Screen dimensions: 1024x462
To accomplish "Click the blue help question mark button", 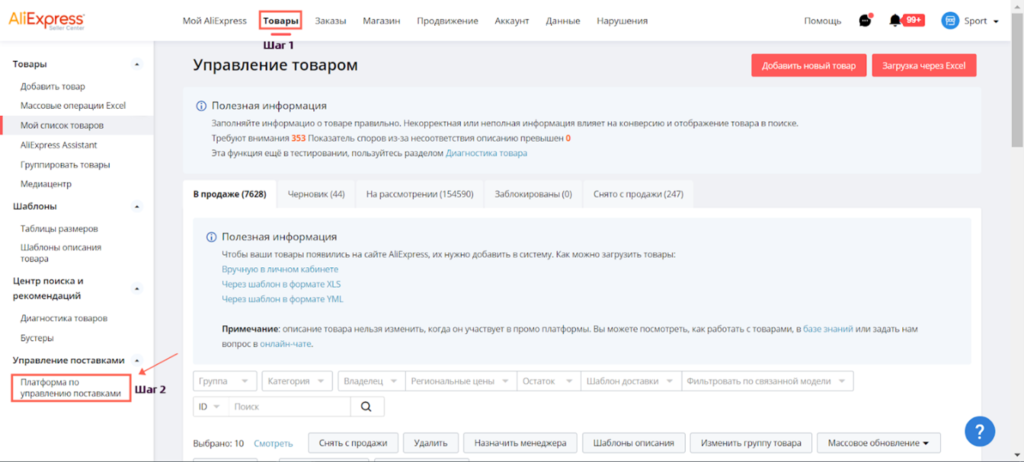I will point(980,431).
